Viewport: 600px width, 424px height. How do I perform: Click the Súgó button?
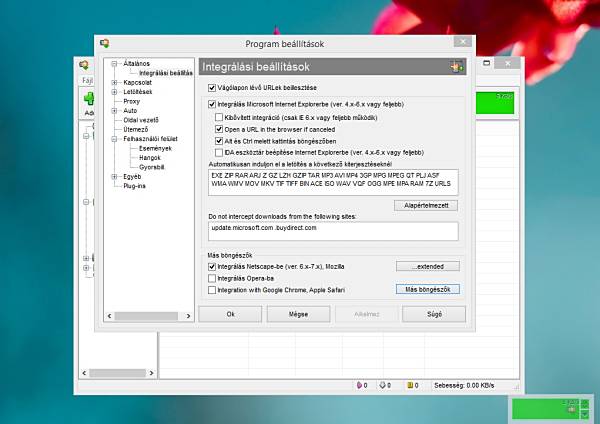tap(434, 314)
